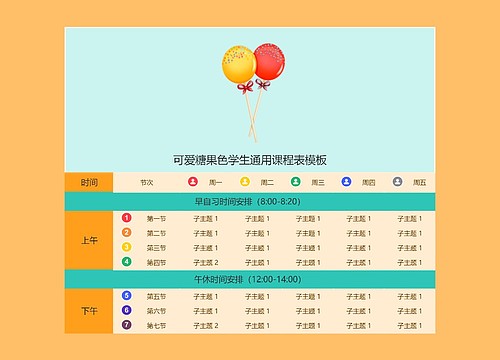Click the 第三节 cell under 周五
Image resolution: width=500 pixels, height=360 pixels.
point(410,248)
